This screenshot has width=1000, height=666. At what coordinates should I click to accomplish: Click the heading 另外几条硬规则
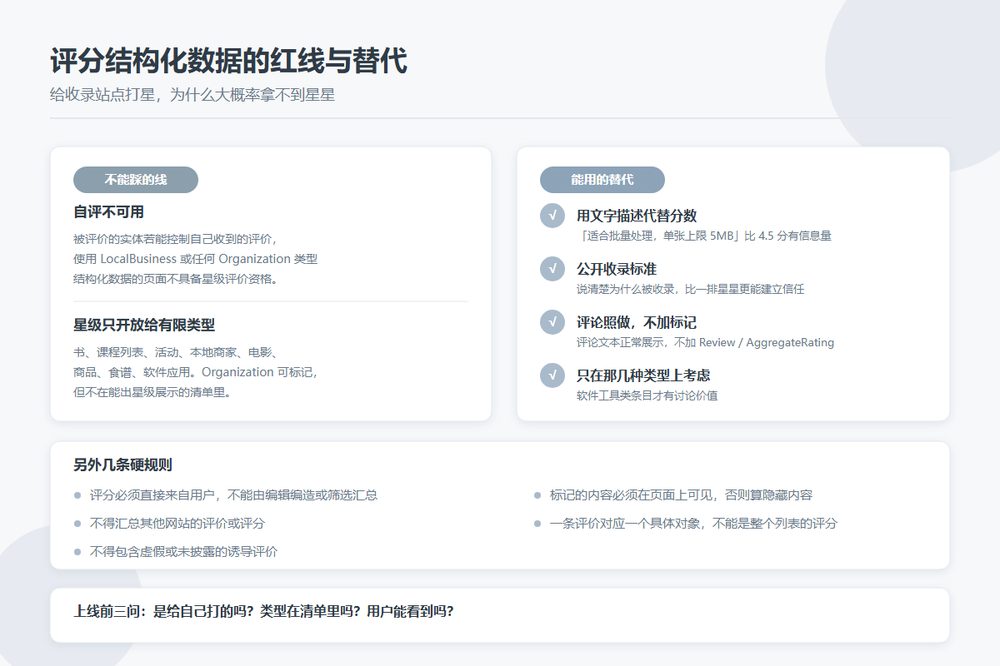122,465
